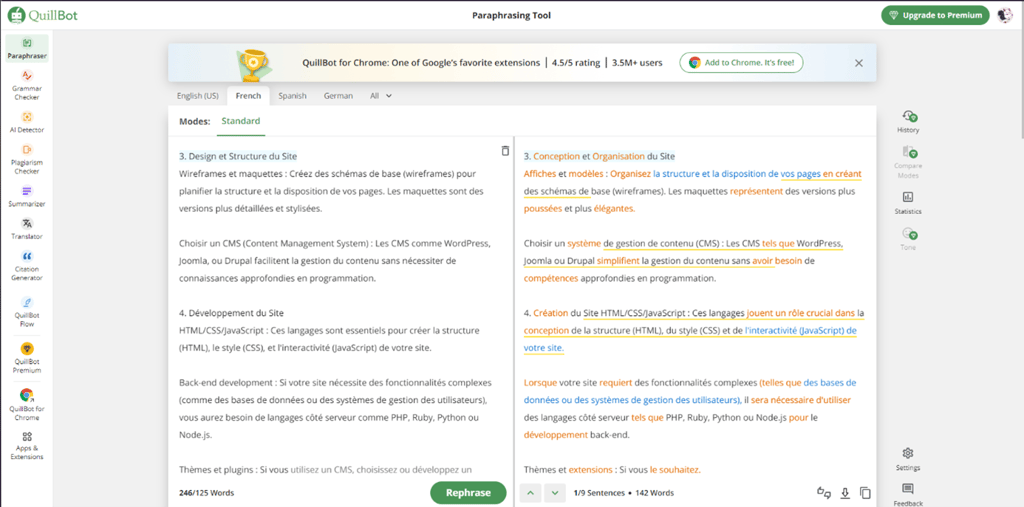Viewport: 1024px width, 507px height.
Task: Open the Citation Generator tool
Action: coord(27,265)
